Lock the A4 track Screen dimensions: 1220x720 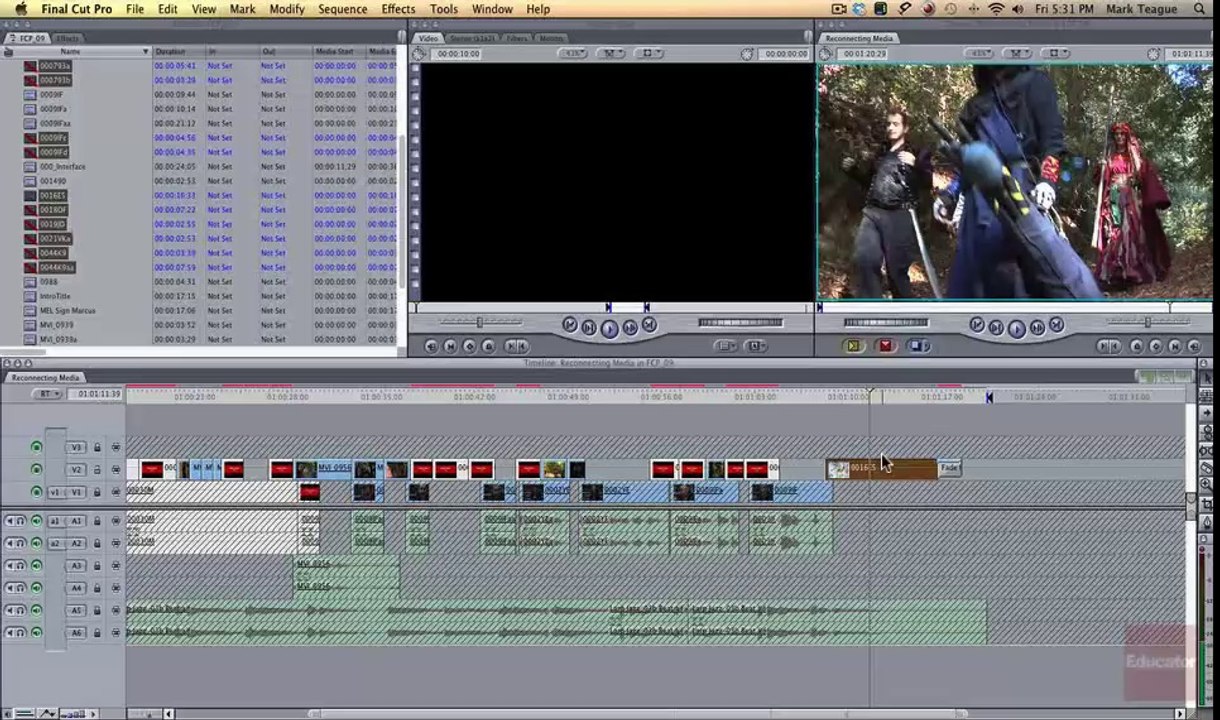point(98,588)
